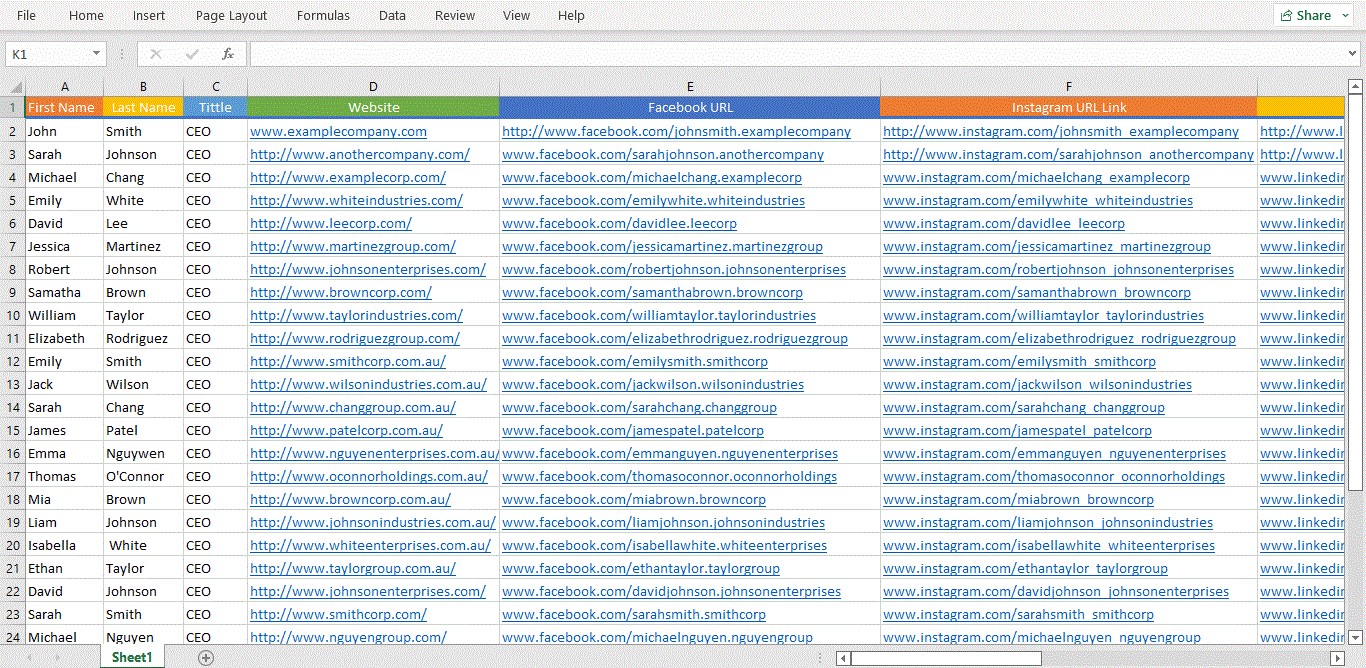Open facebook.com/davidlee.leecorp link

[x=619, y=223]
